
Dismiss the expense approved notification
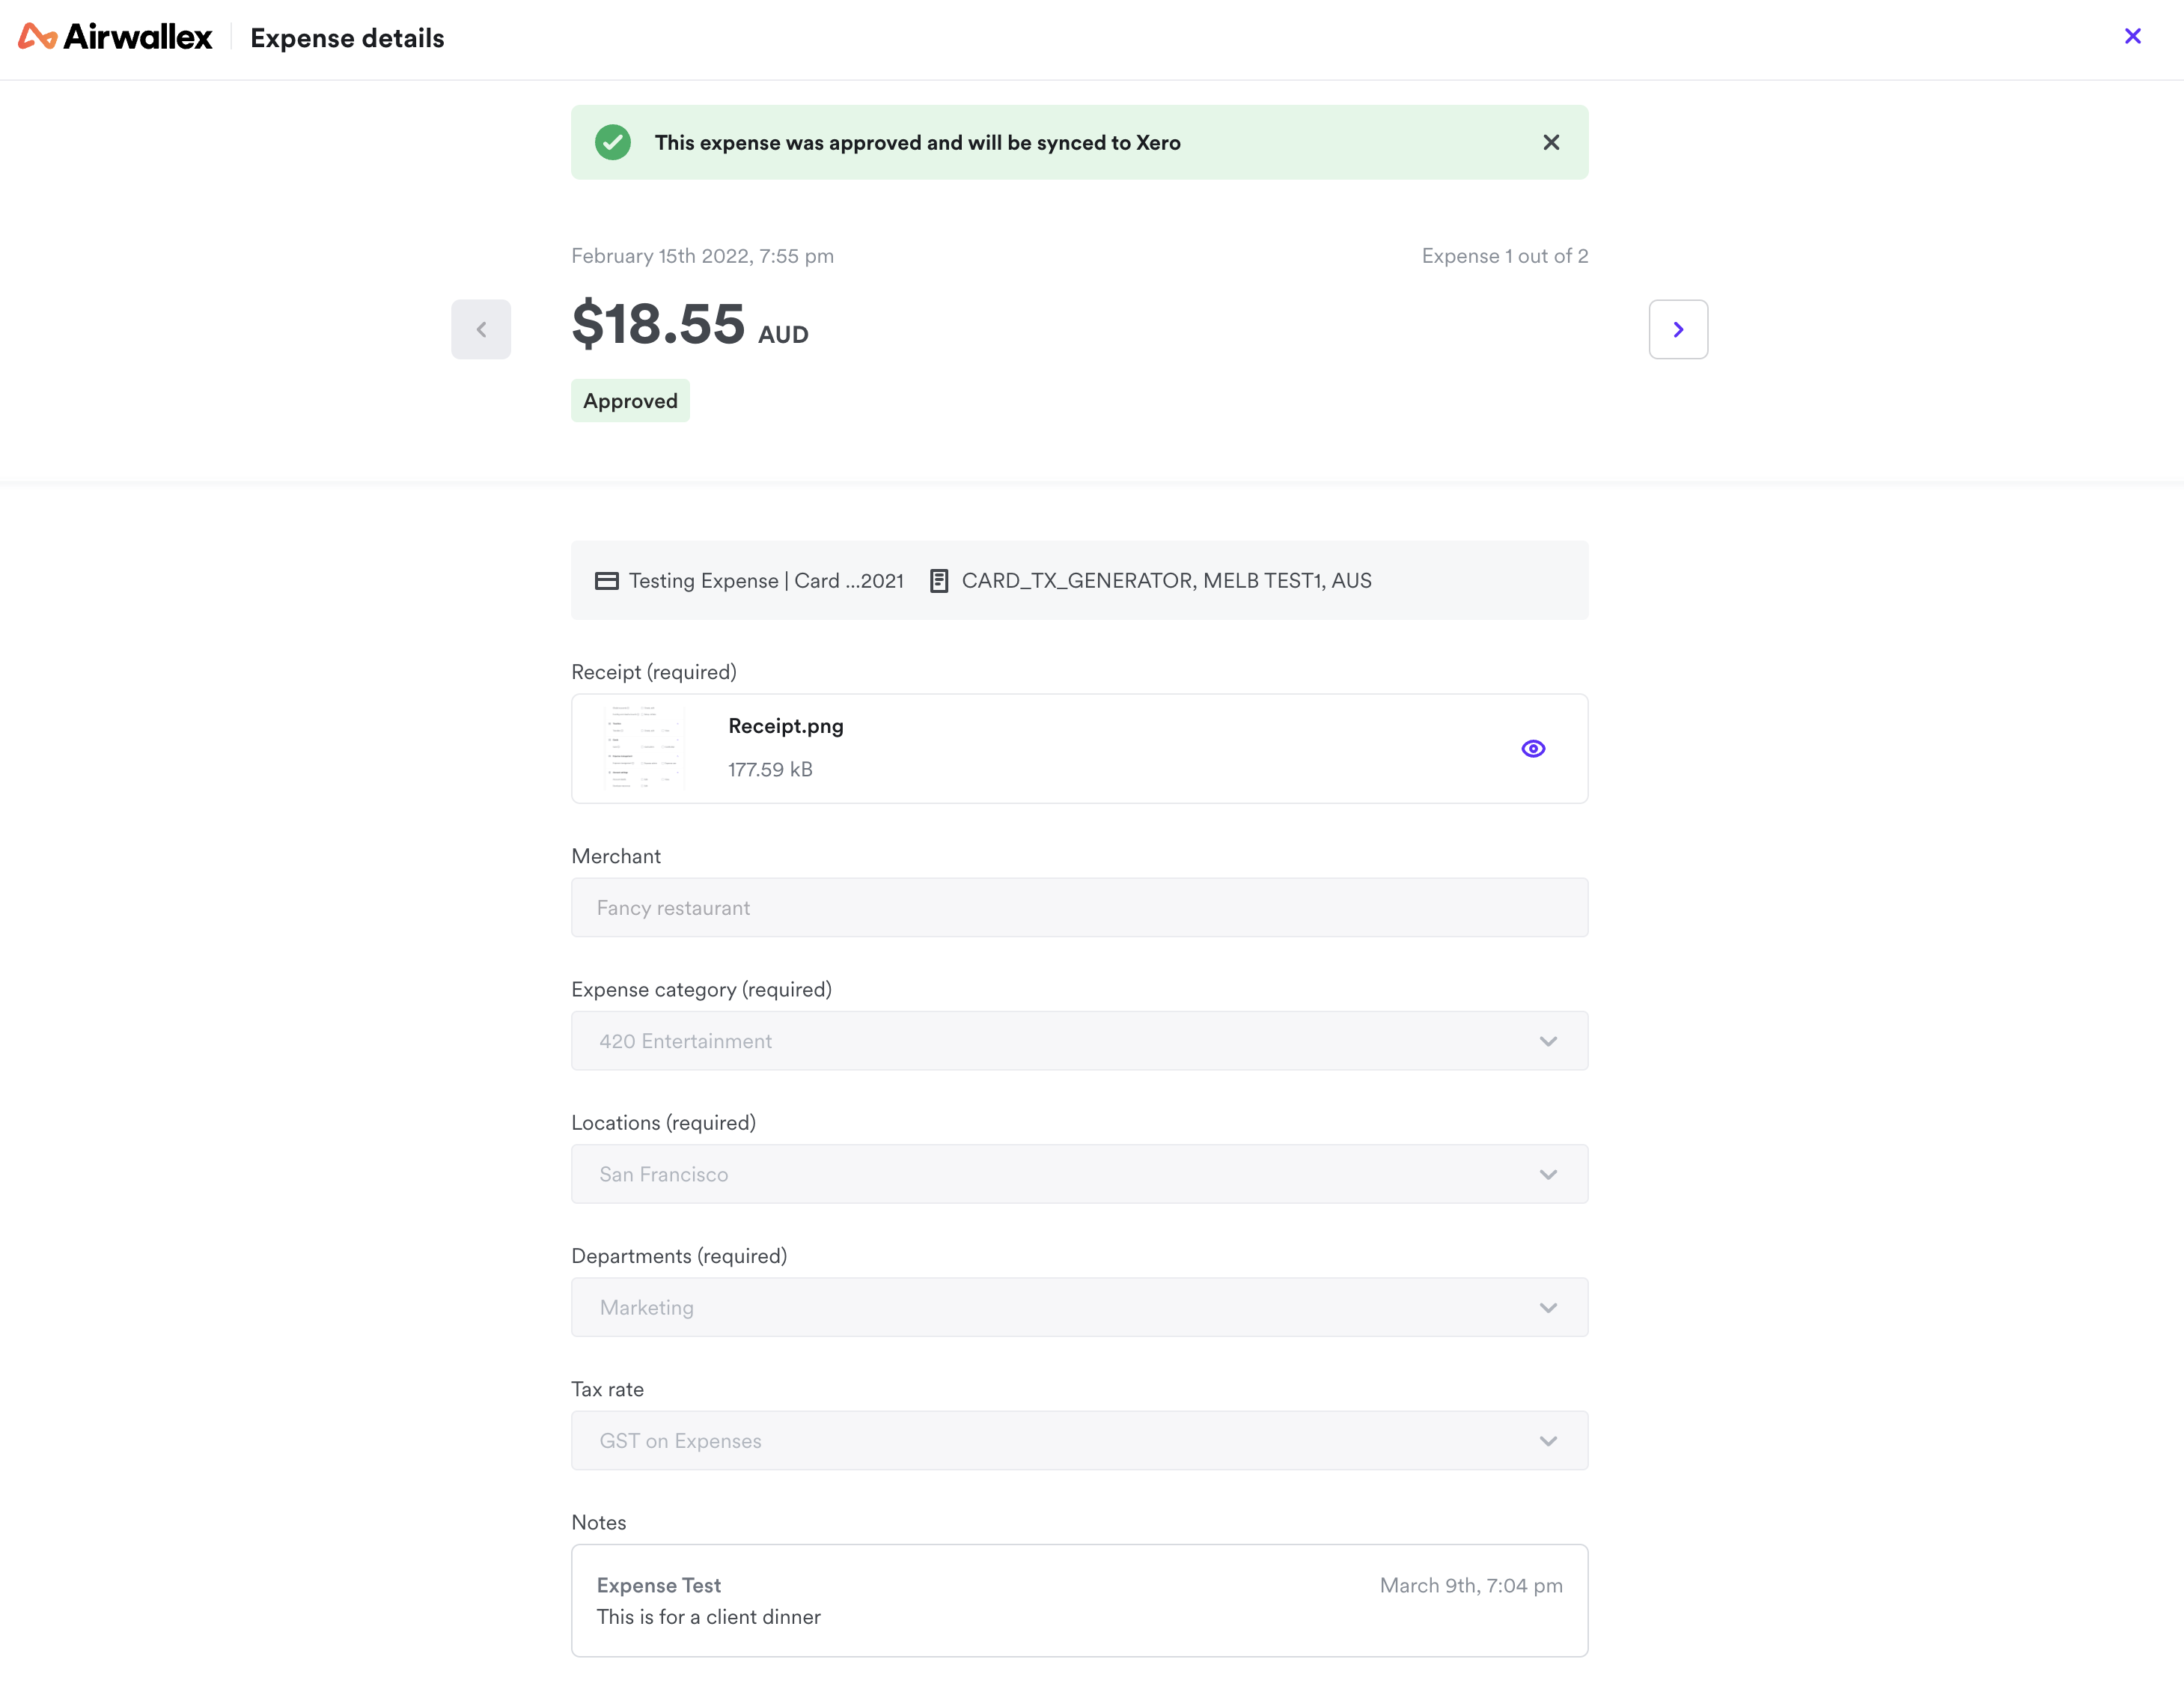1552,141
